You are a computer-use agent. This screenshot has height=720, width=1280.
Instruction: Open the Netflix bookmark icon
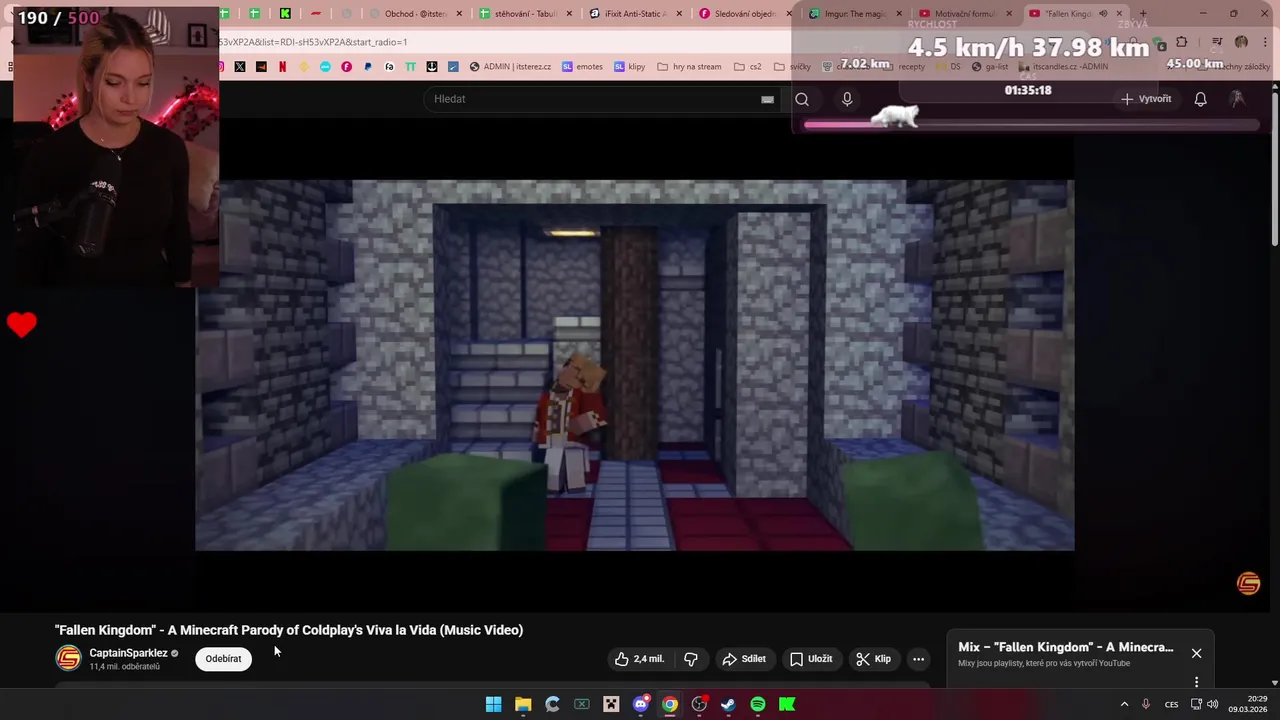pyautogui.click(x=282, y=67)
